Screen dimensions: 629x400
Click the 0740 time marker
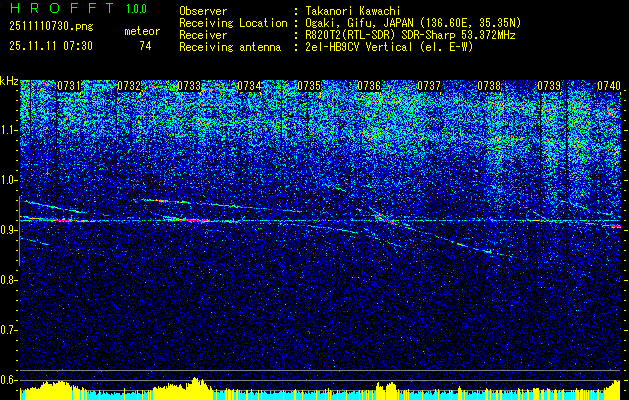tap(609, 86)
